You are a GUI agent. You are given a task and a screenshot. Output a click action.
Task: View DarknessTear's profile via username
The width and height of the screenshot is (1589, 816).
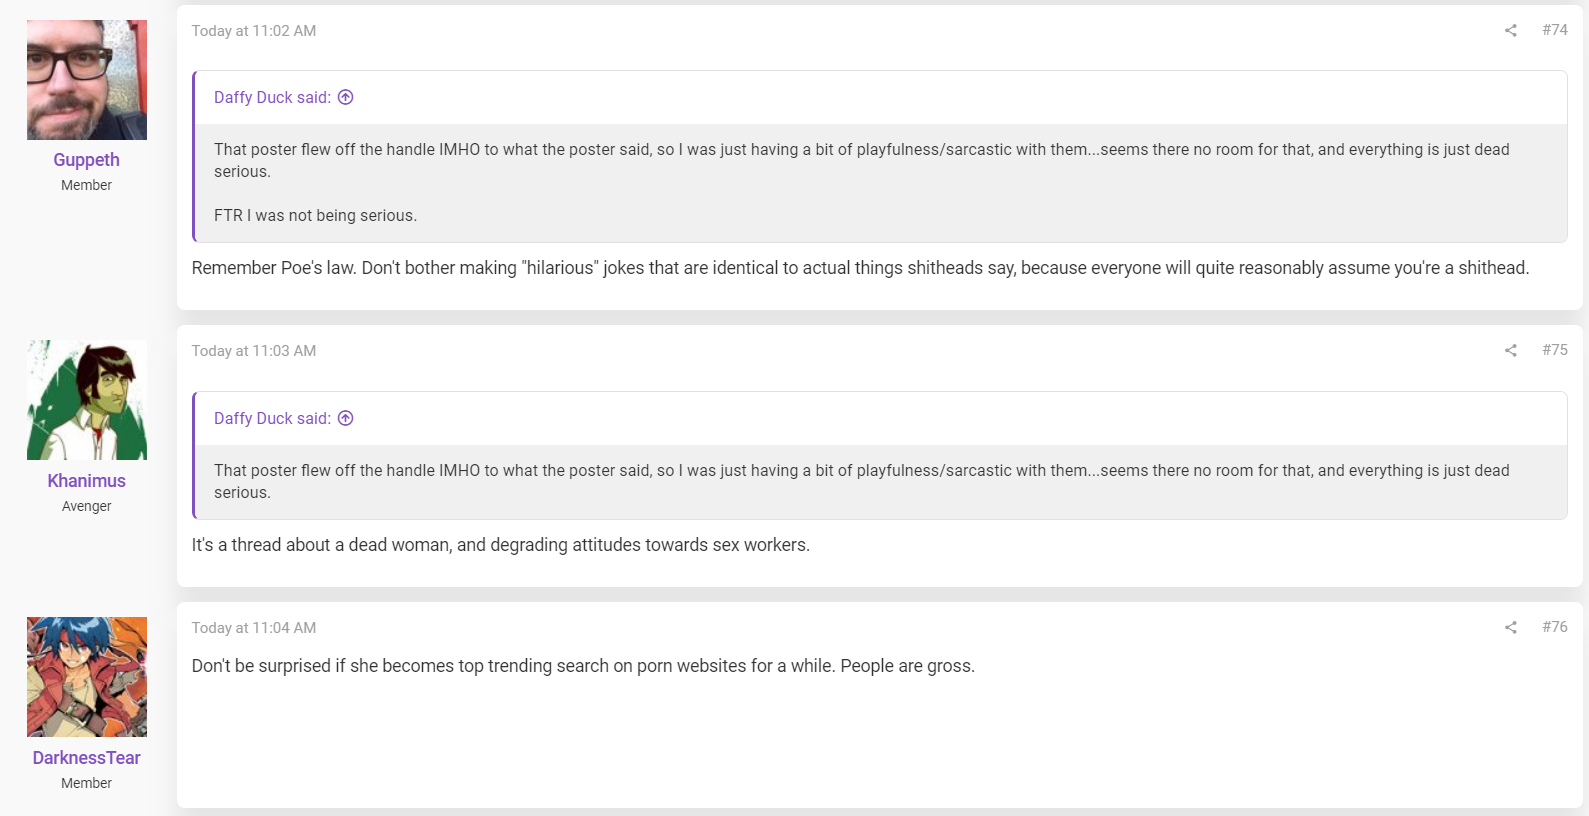(x=87, y=758)
